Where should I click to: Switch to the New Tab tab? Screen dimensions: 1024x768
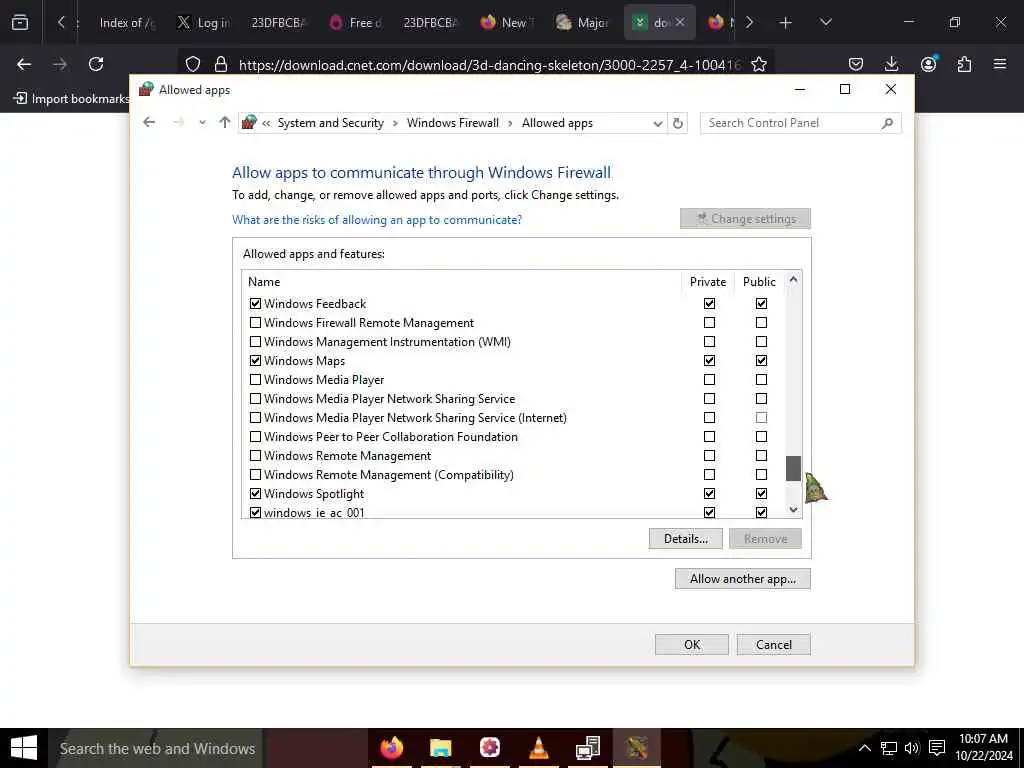pos(507,23)
